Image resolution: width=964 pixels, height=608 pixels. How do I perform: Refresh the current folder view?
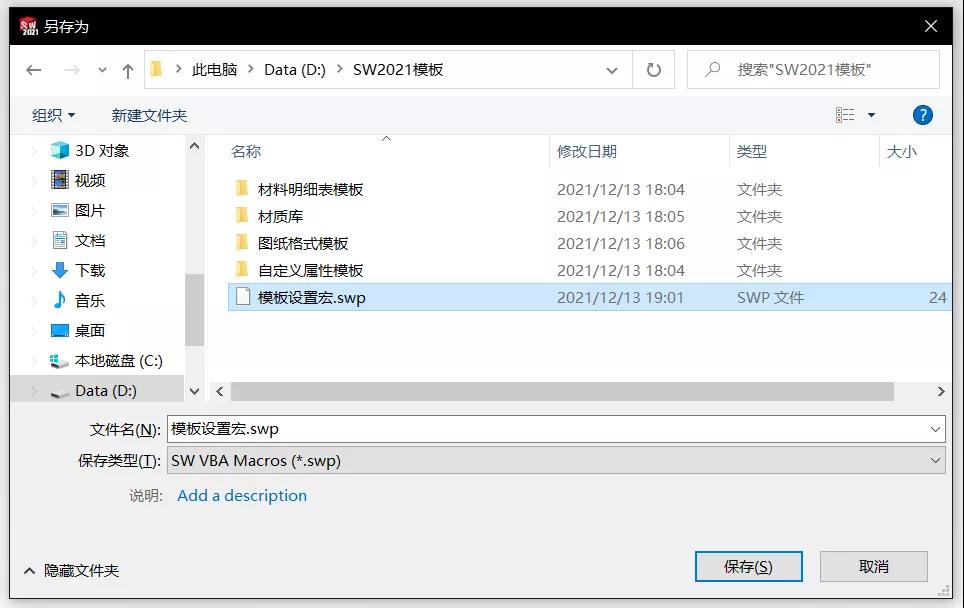[654, 70]
